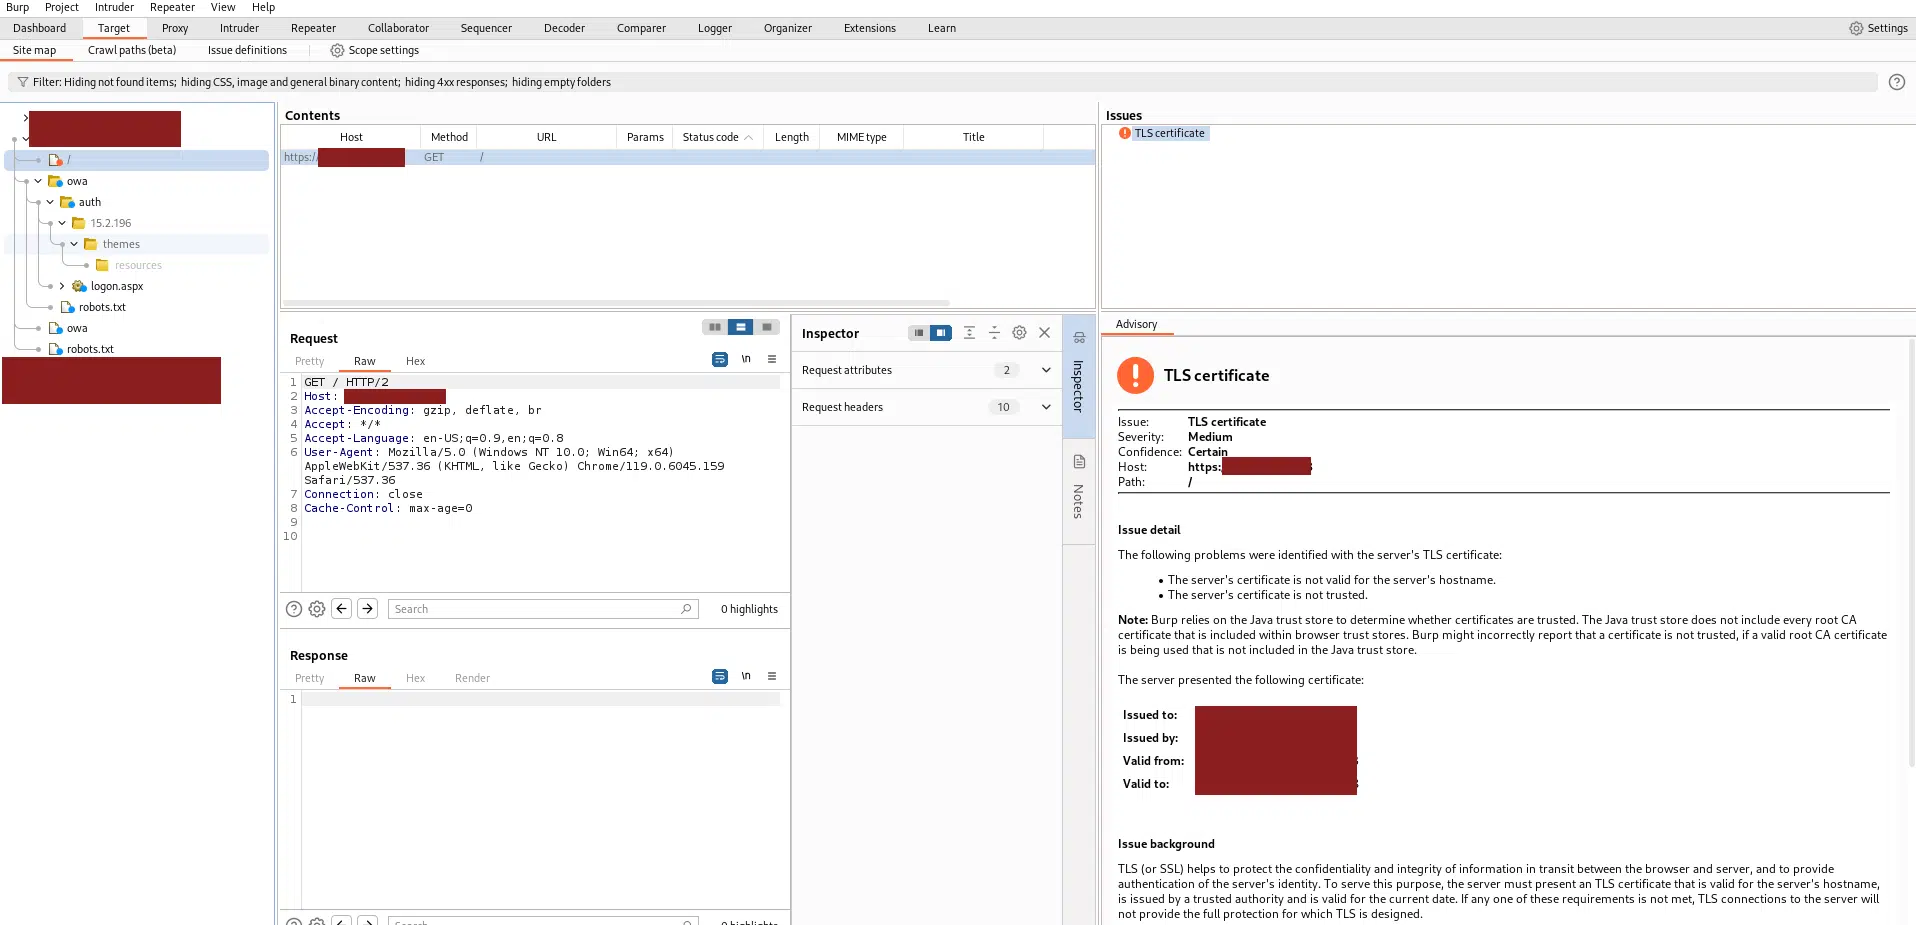The image size is (1916, 925).
Task: Click the Request search help icon
Action: click(x=294, y=608)
